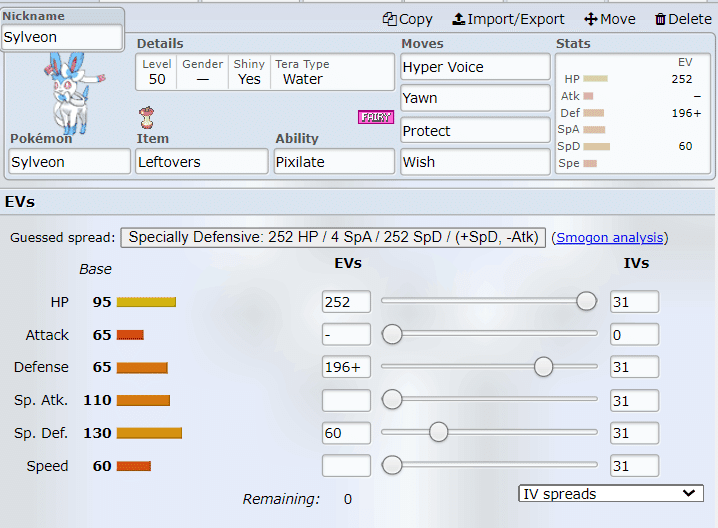The image size is (718, 528).
Task: Click the Sp. Atk. IV input box
Action: (634, 401)
